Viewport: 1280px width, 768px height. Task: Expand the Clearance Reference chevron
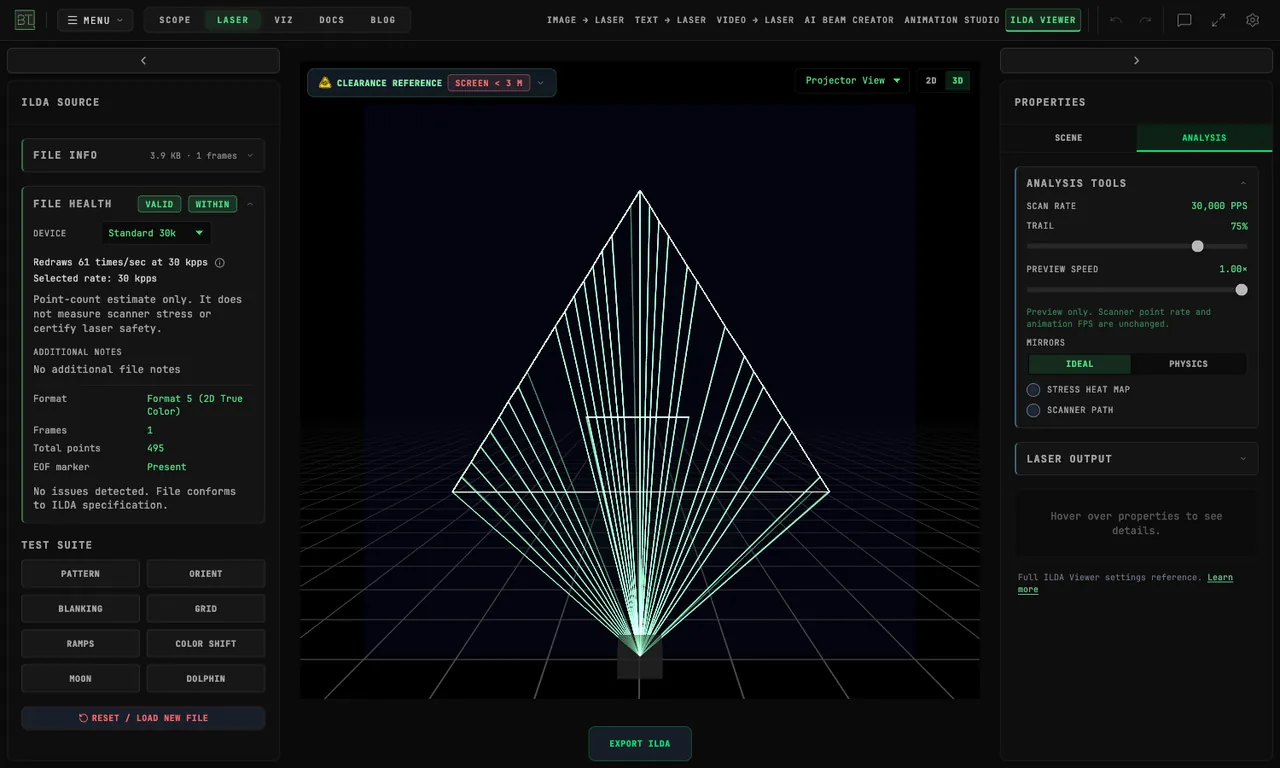tap(541, 83)
